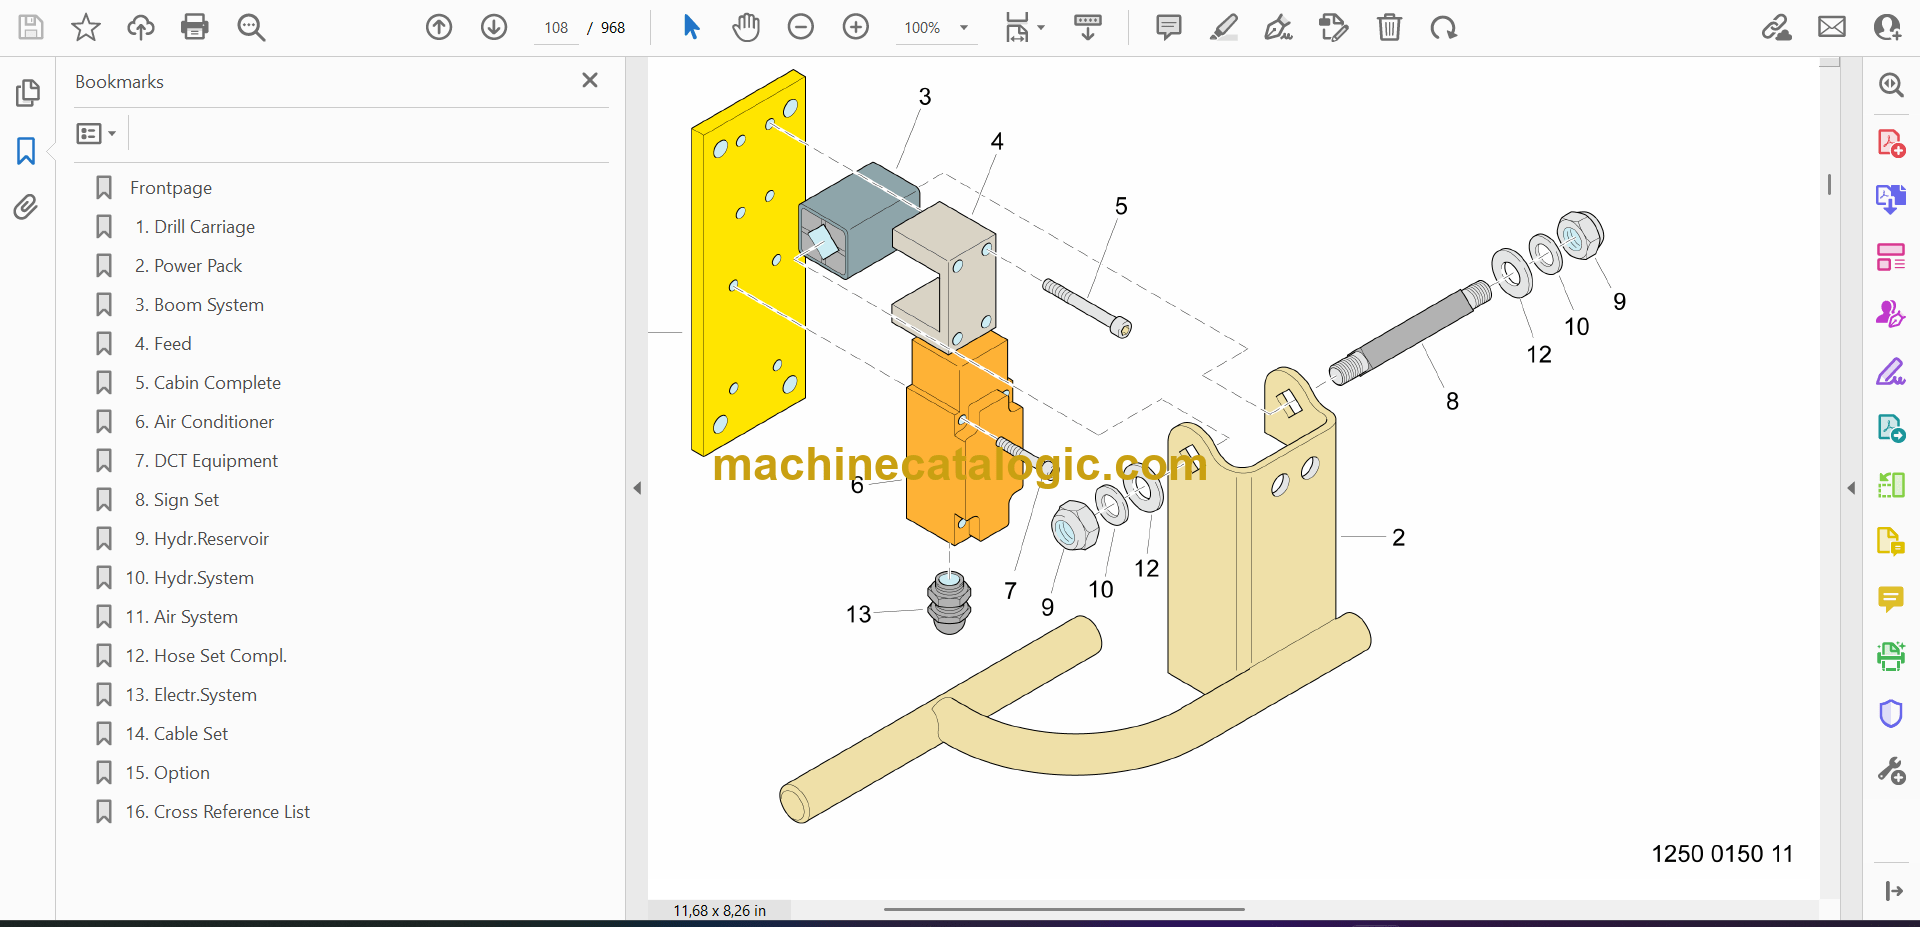Click the Rotate page icon
The image size is (1920, 927).
tap(1443, 27)
